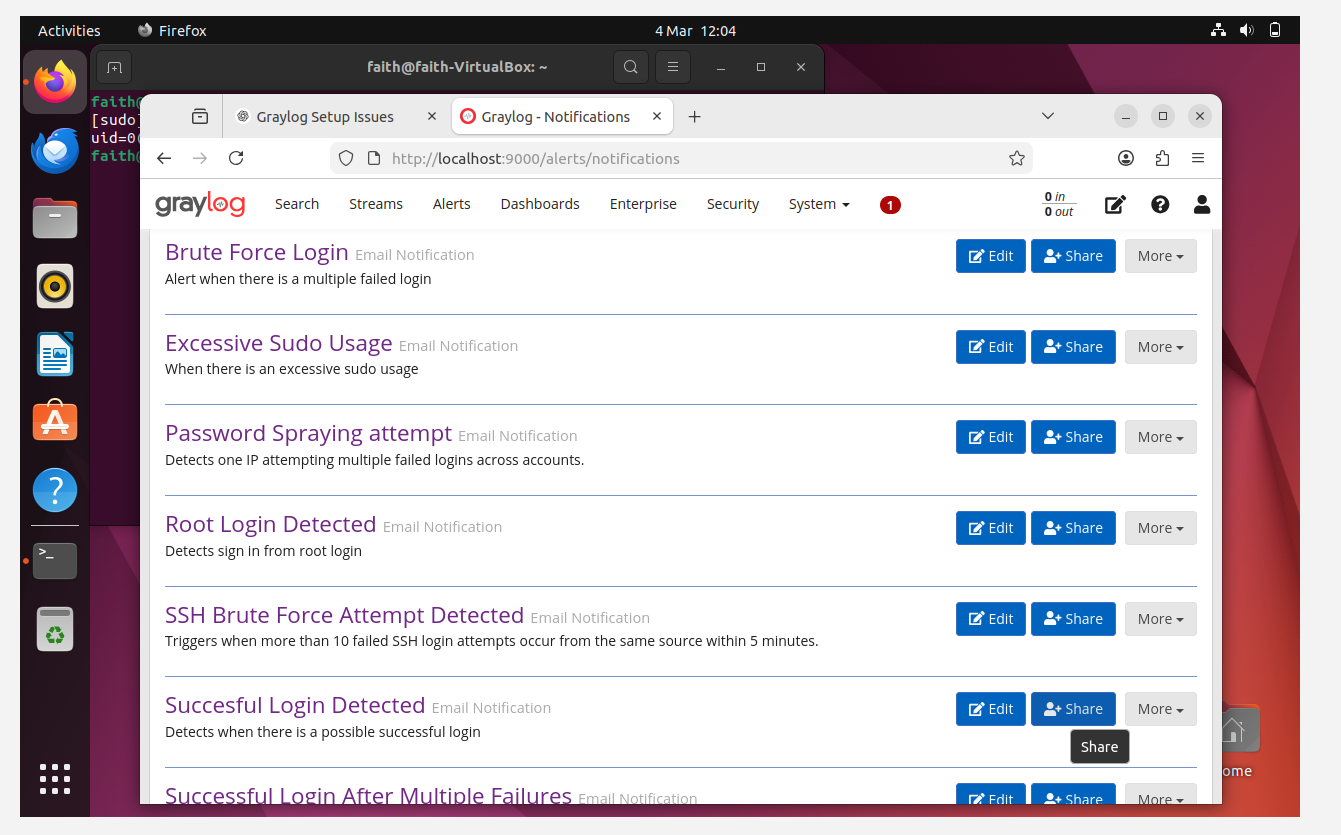Share the Password Spraying attempt notification

point(1073,437)
